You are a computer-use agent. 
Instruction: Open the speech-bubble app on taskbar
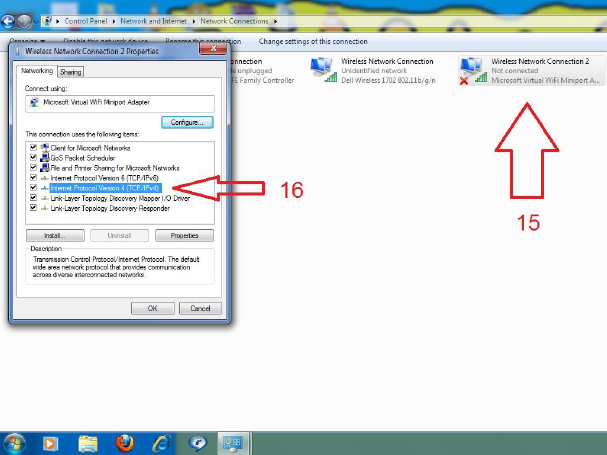198,444
